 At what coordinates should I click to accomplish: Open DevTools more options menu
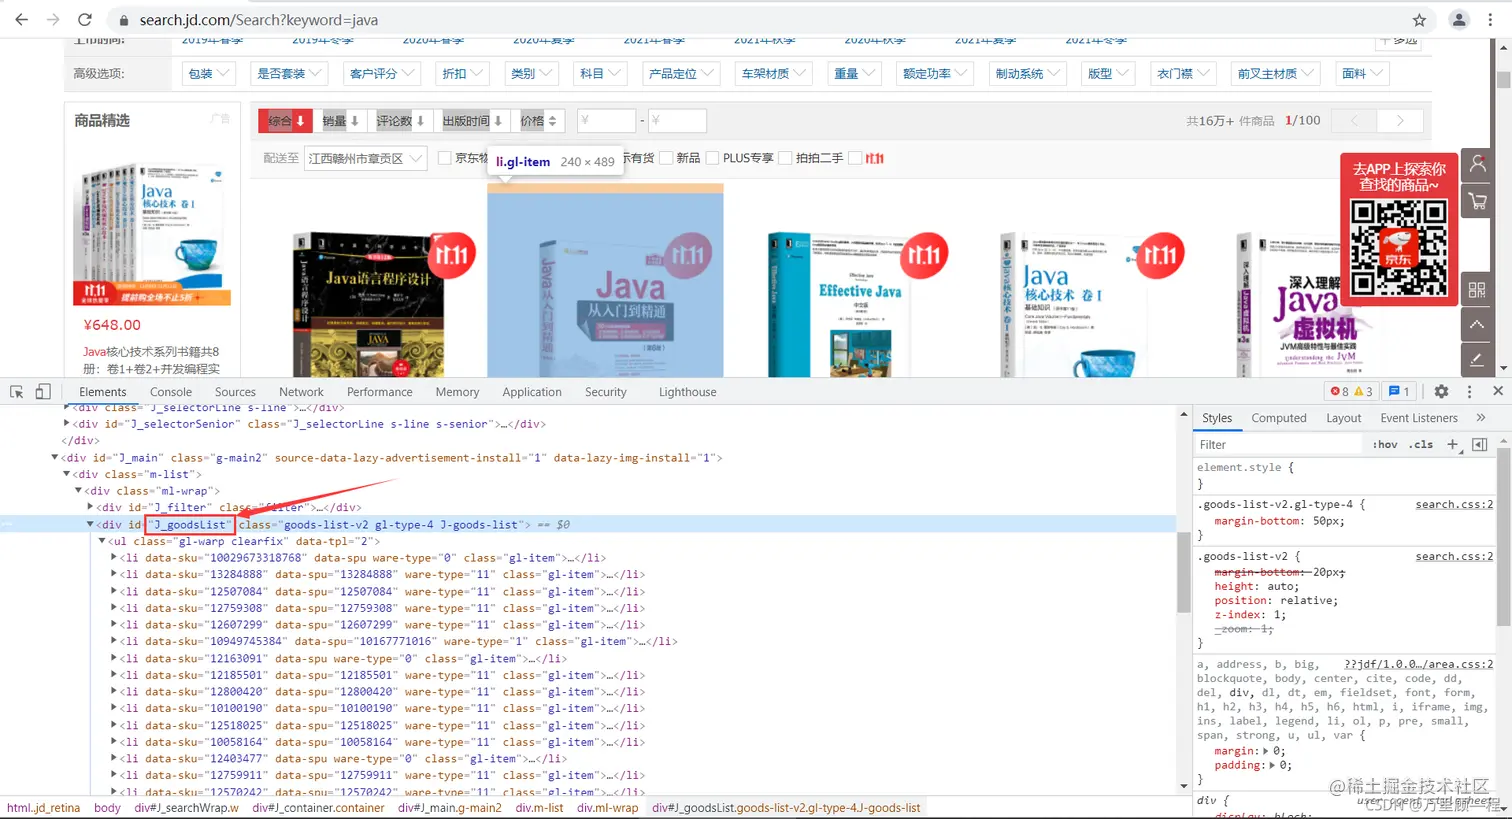[x=1469, y=392]
